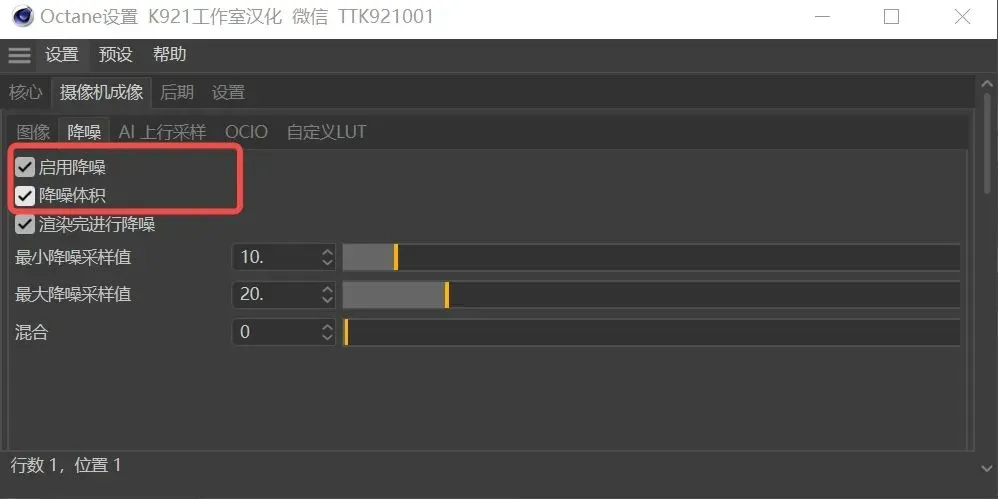Open the 帮助 menu
The height and width of the screenshot is (499, 998).
tap(170, 55)
